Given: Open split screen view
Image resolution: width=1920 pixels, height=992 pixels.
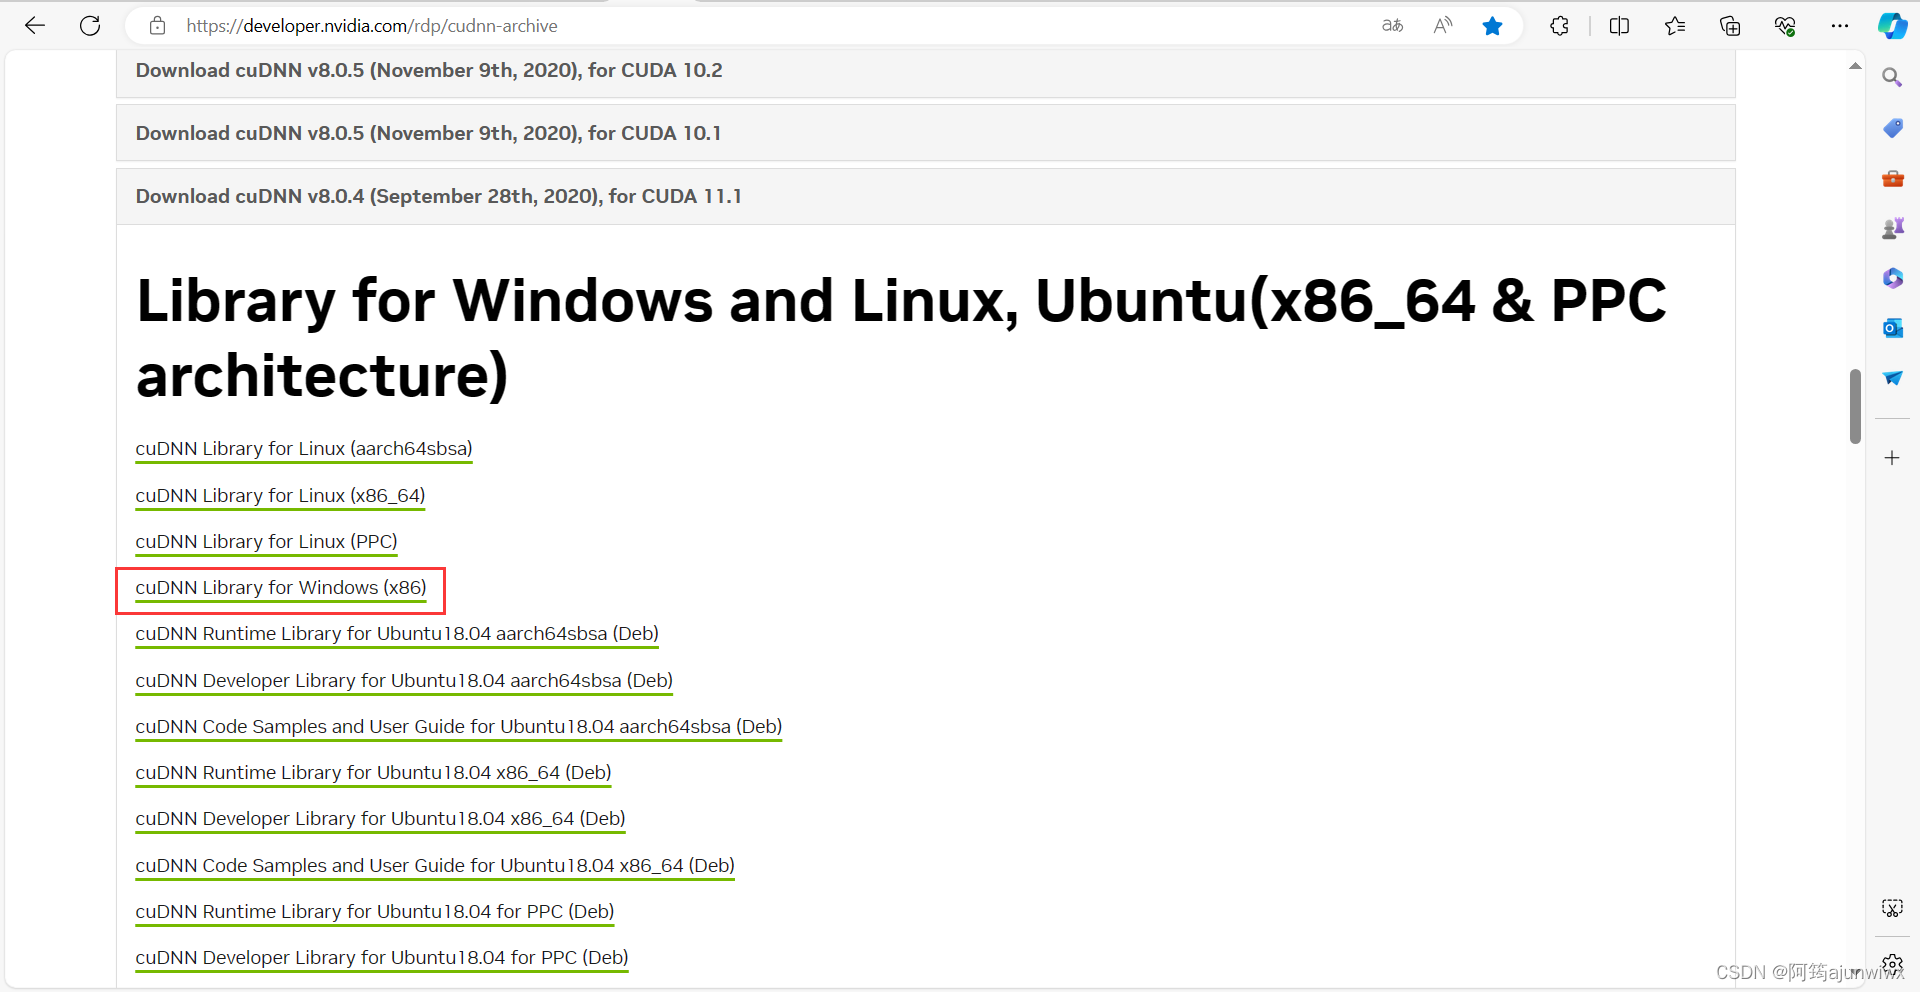Looking at the screenshot, I should tap(1620, 26).
